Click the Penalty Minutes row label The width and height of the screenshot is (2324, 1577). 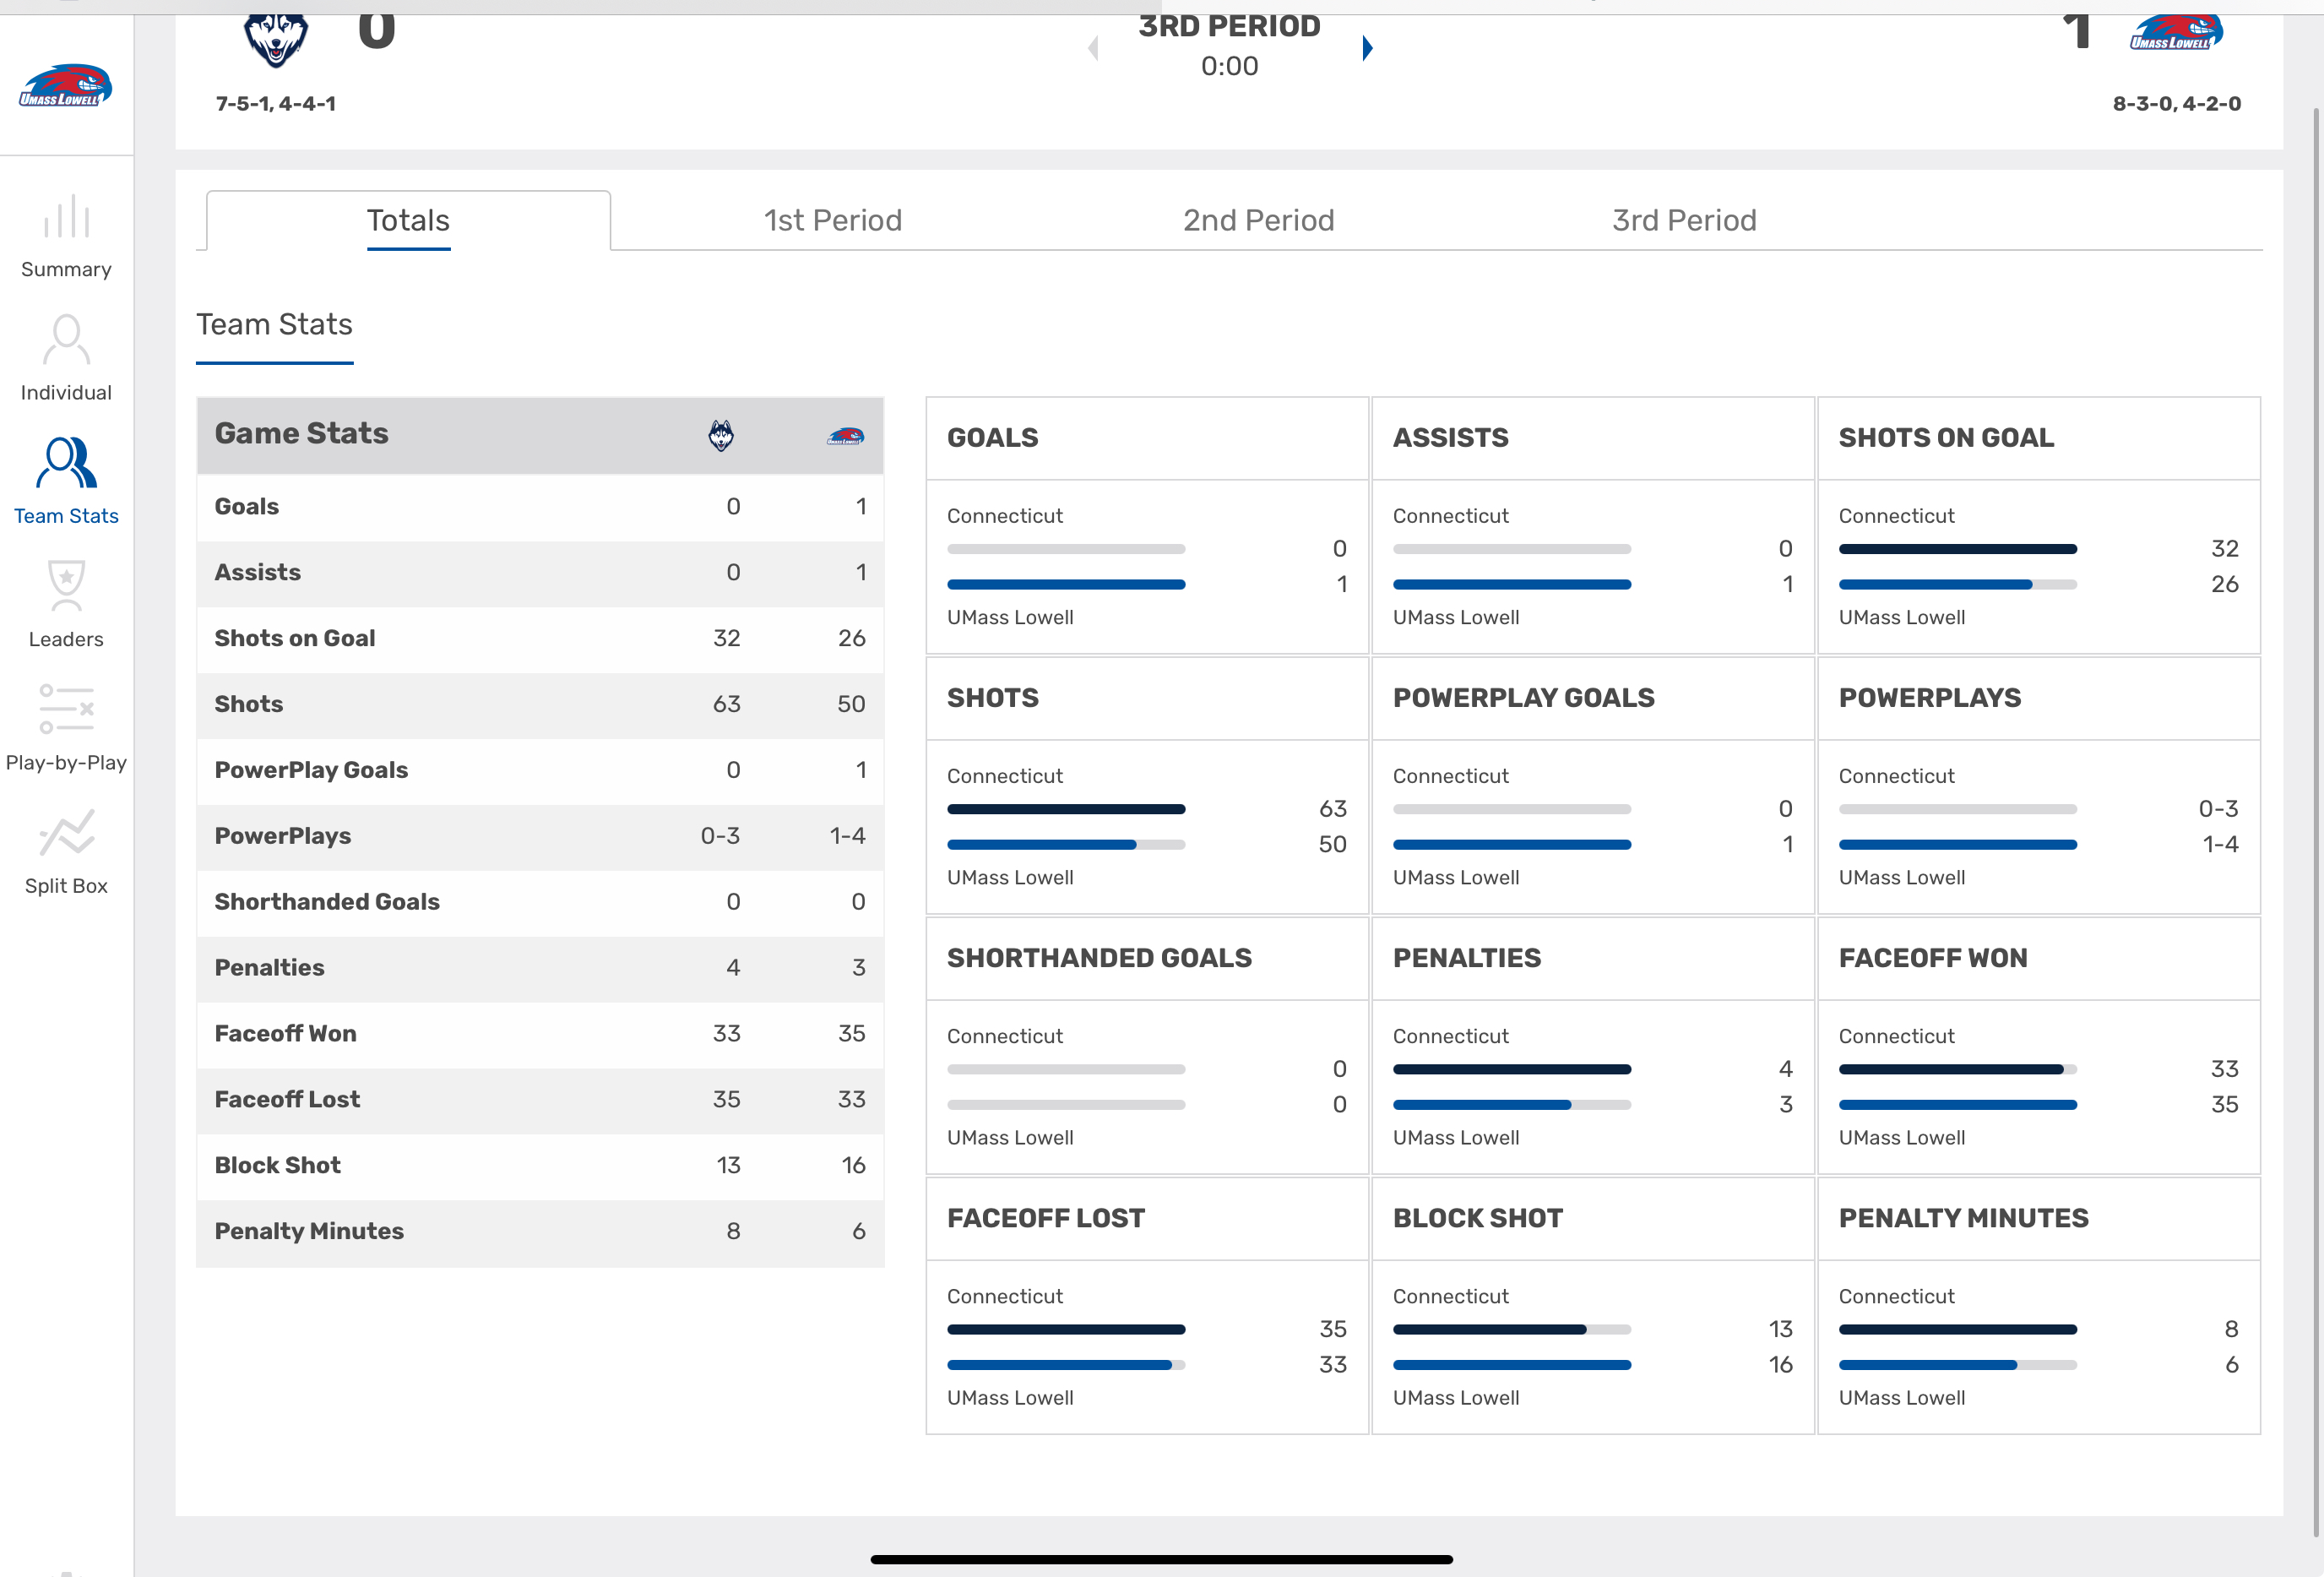(309, 1232)
